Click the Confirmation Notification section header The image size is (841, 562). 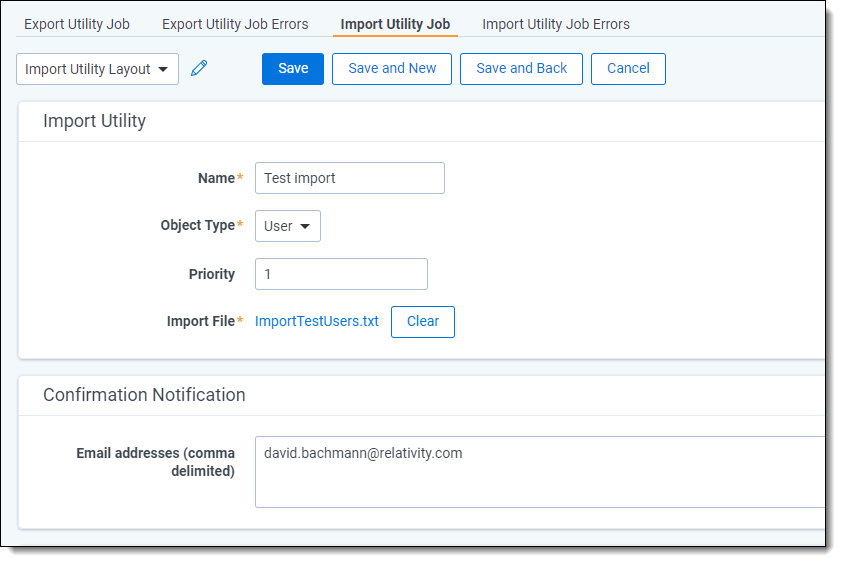(144, 395)
